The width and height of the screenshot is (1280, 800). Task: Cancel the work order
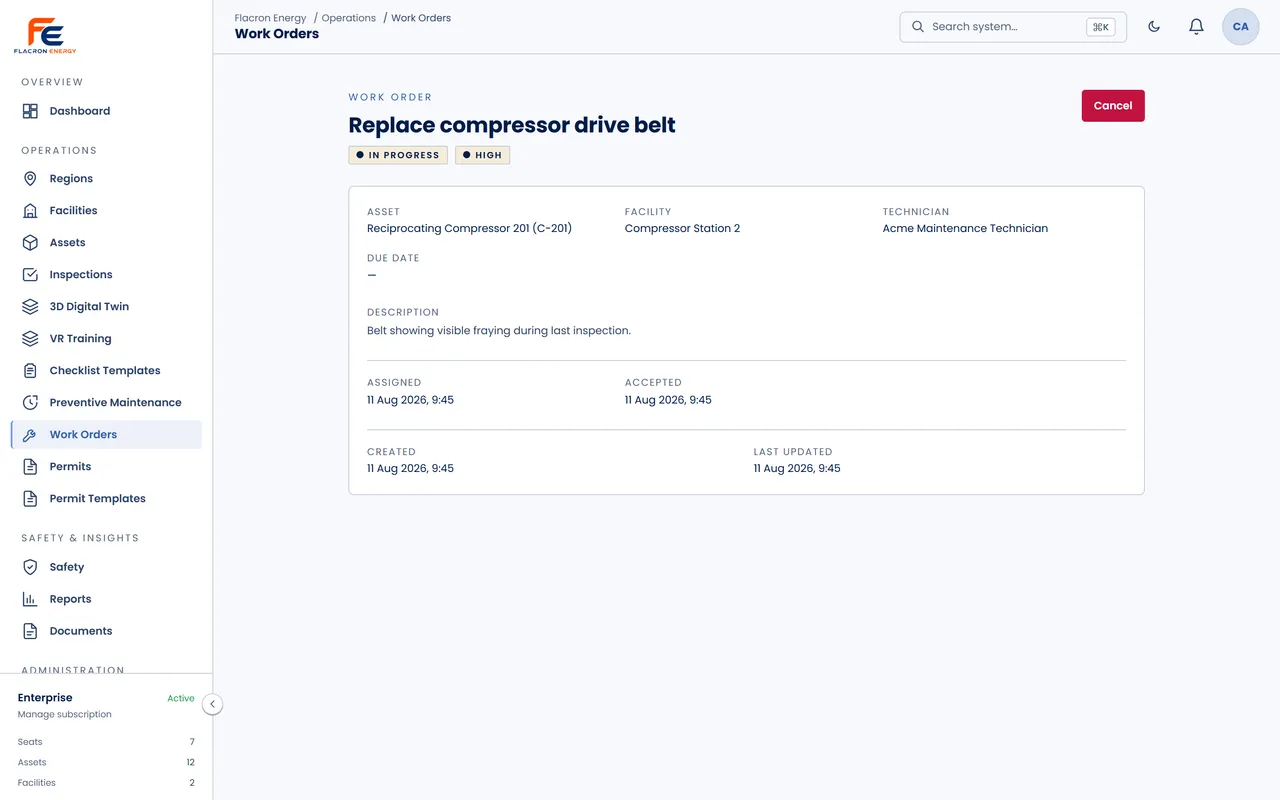pyautogui.click(x=1113, y=106)
